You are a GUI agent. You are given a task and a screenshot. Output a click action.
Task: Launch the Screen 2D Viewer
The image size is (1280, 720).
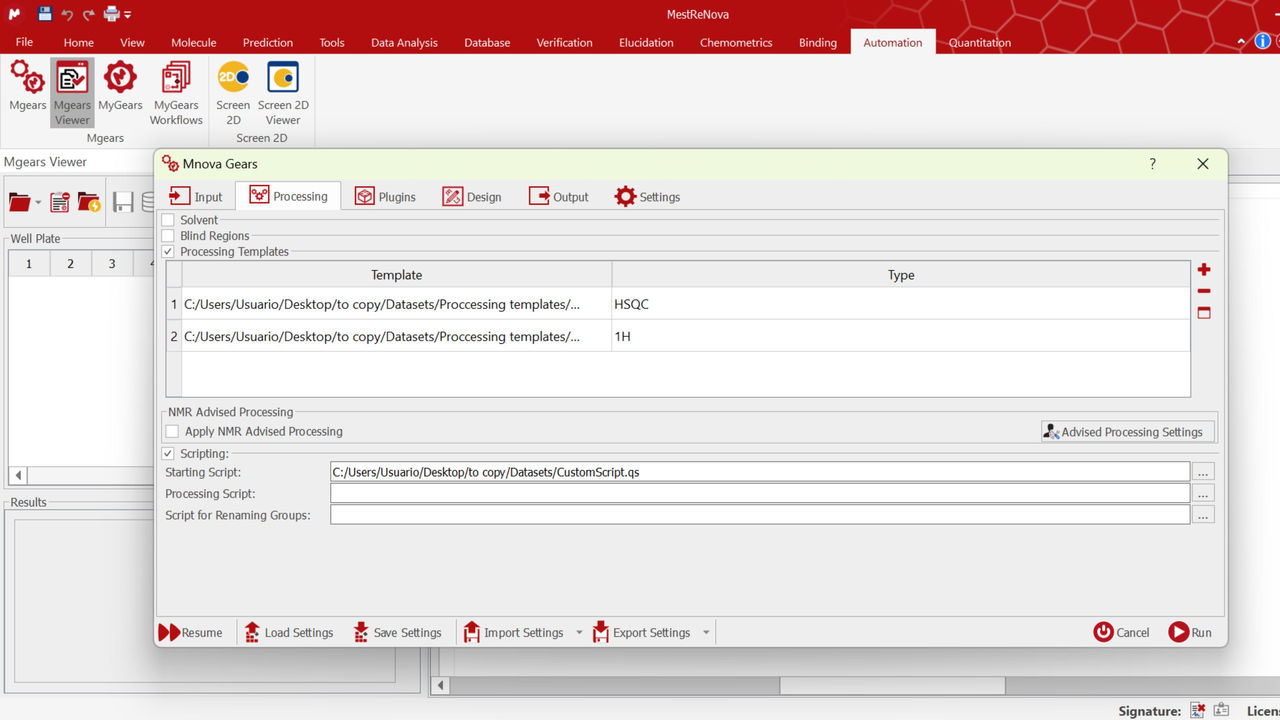(x=283, y=93)
